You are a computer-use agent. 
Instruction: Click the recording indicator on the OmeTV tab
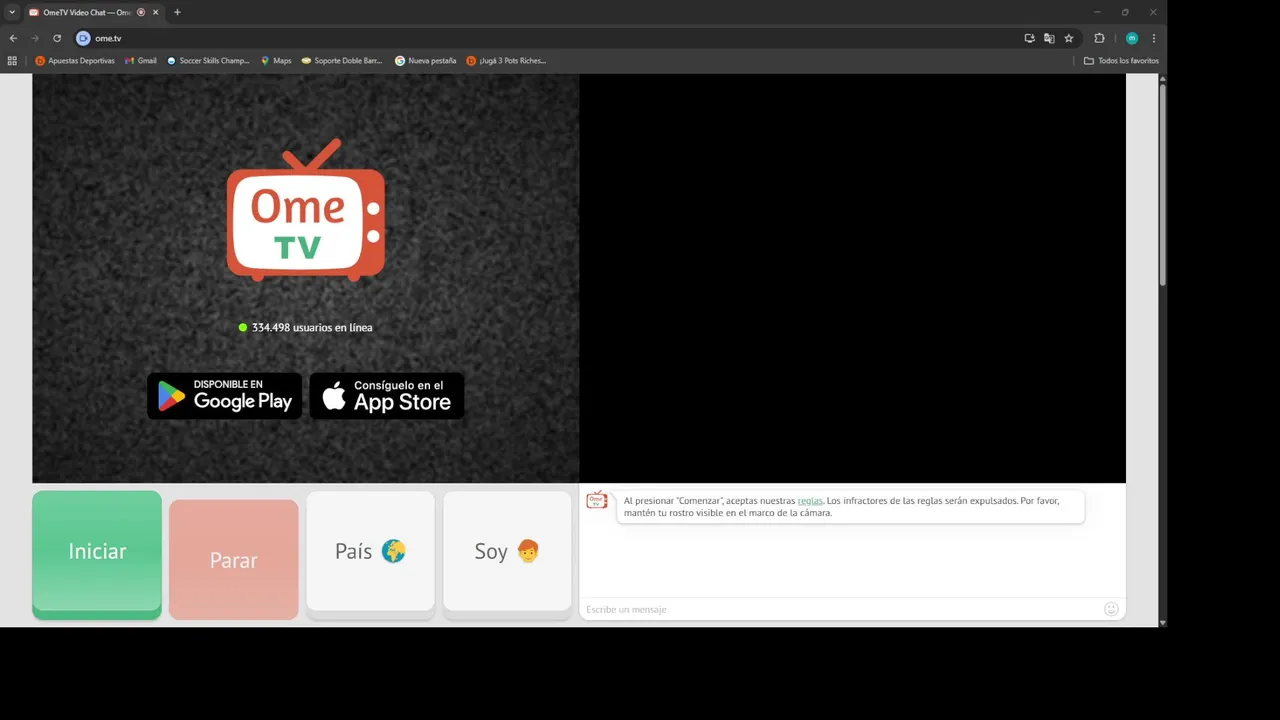coord(141,12)
